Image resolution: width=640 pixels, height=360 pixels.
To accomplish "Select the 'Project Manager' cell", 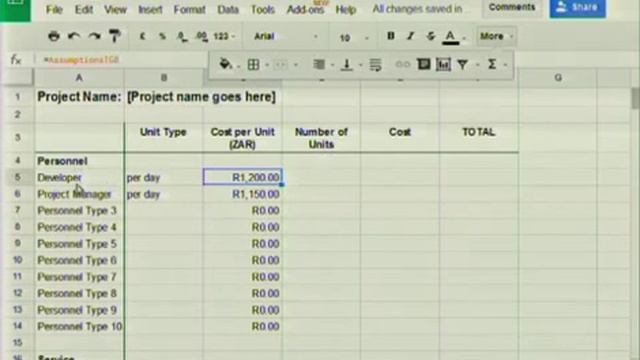I will pyautogui.click(x=79, y=194).
